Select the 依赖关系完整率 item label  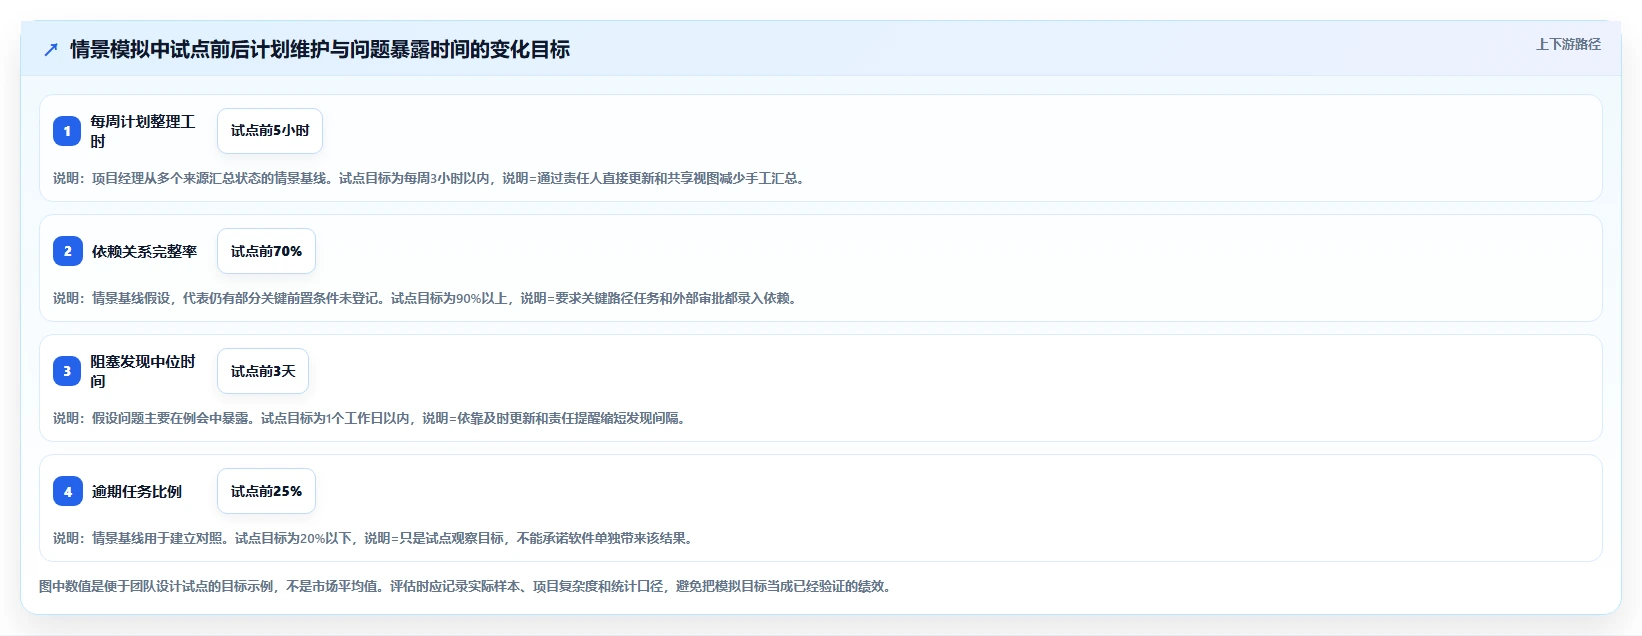(x=144, y=251)
